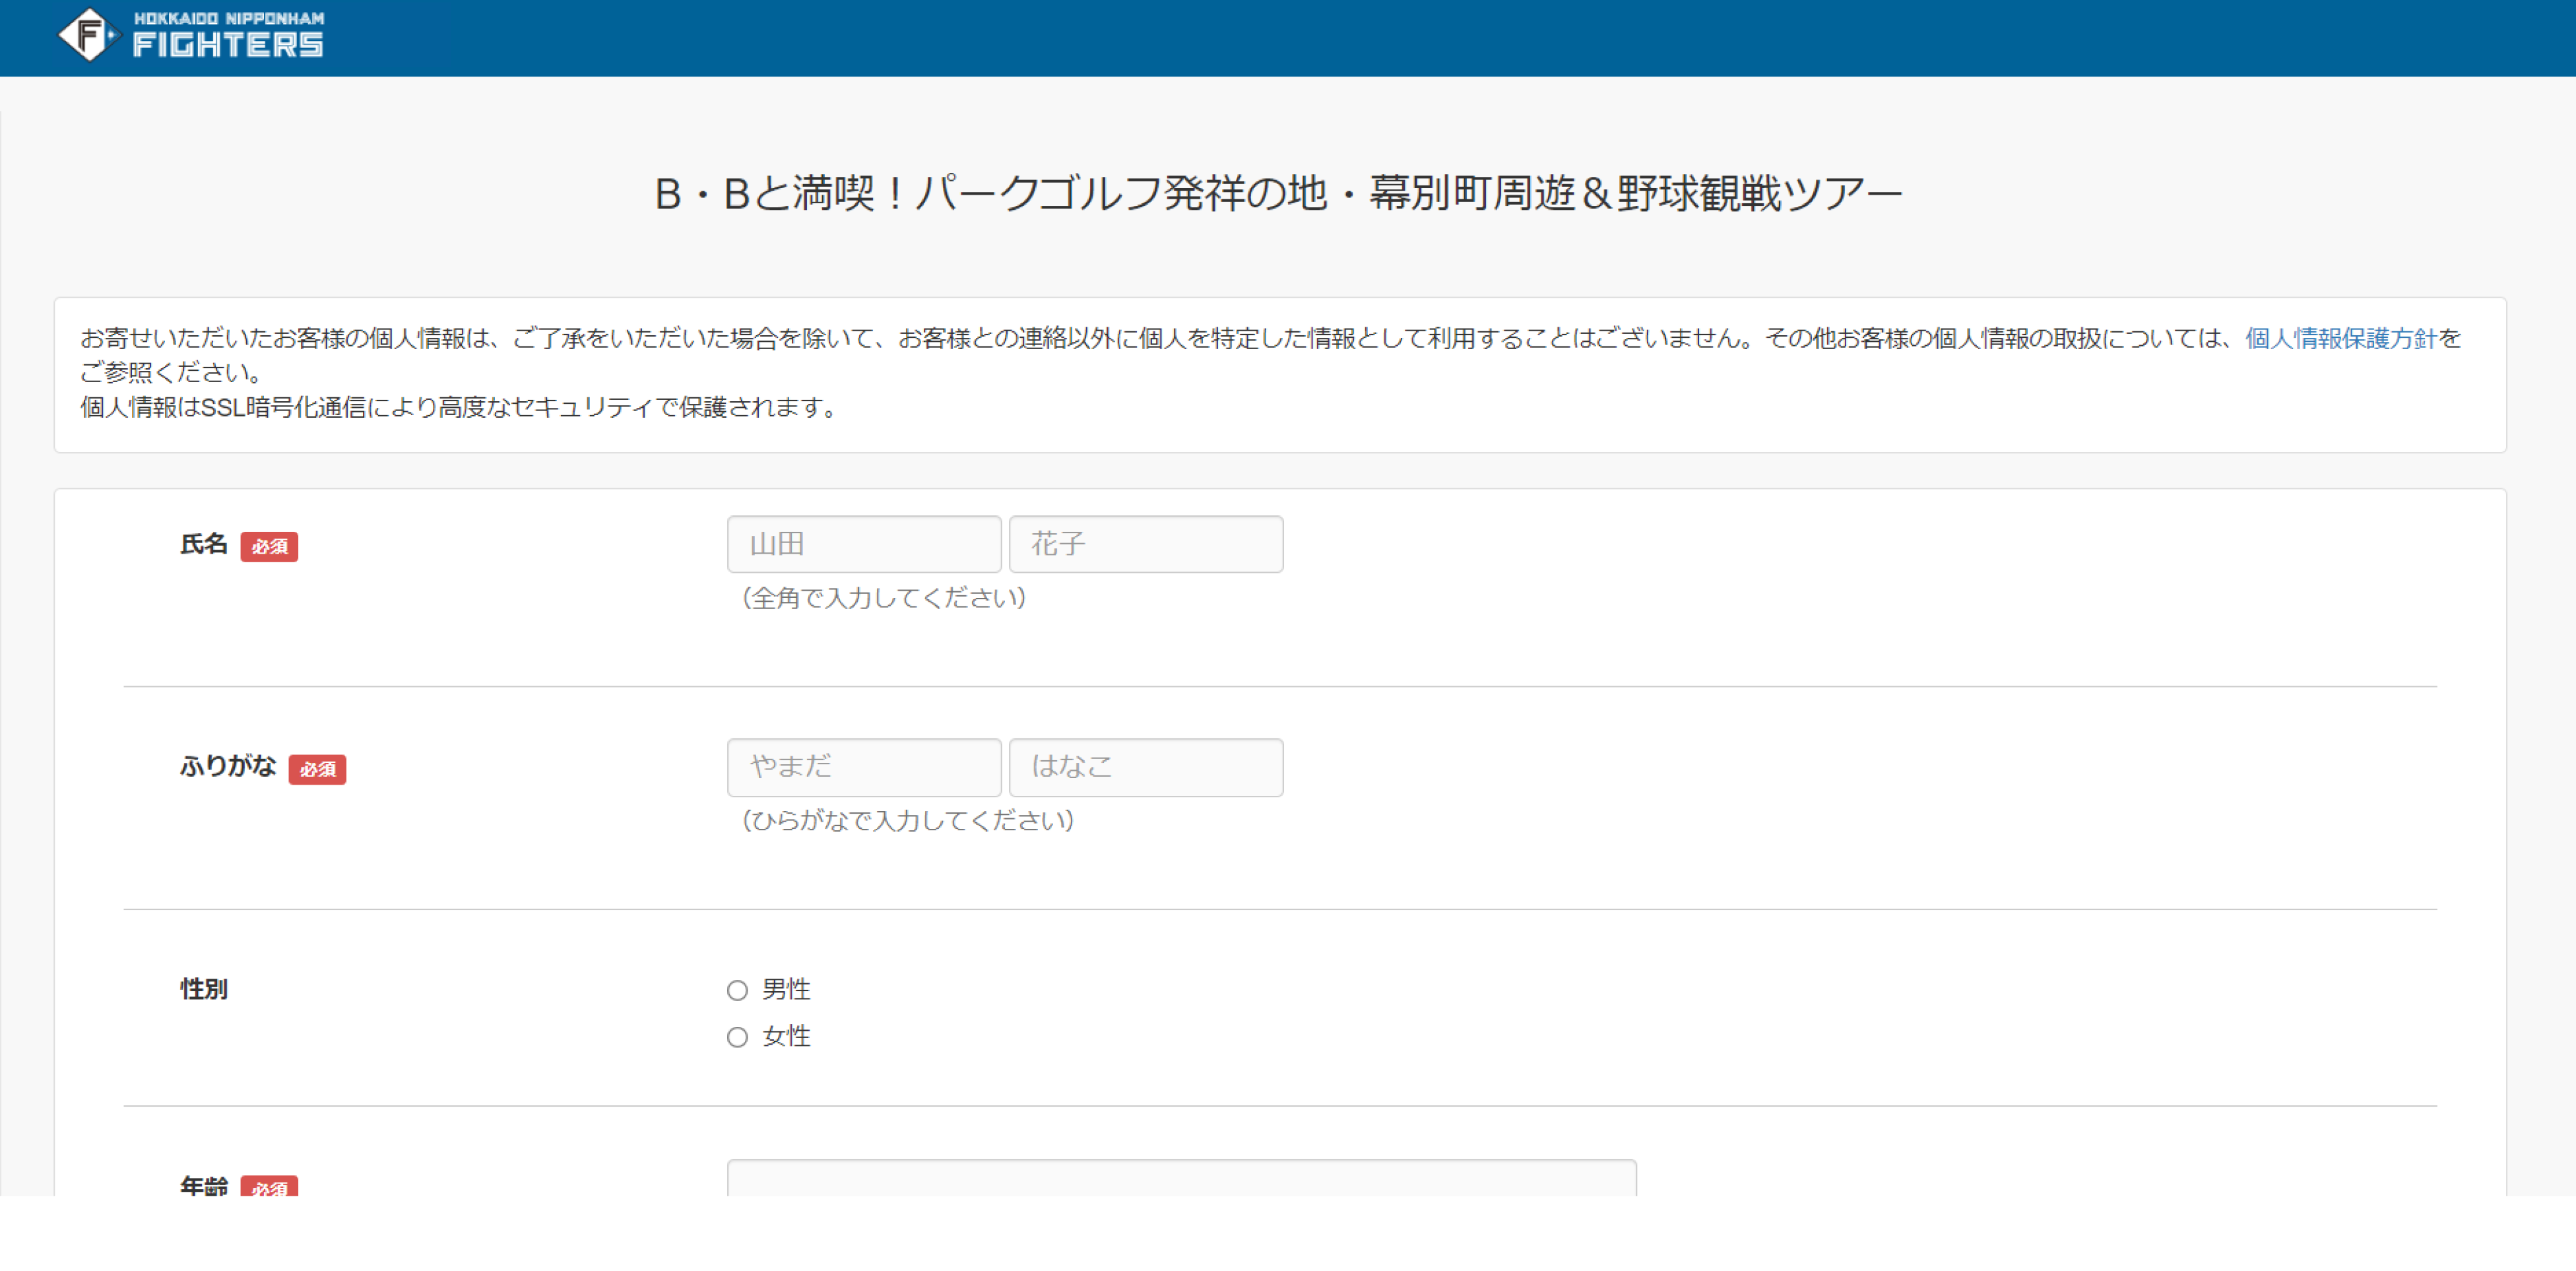
Task: Focus the given name field showing 花子
Action: pyautogui.click(x=1146, y=544)
